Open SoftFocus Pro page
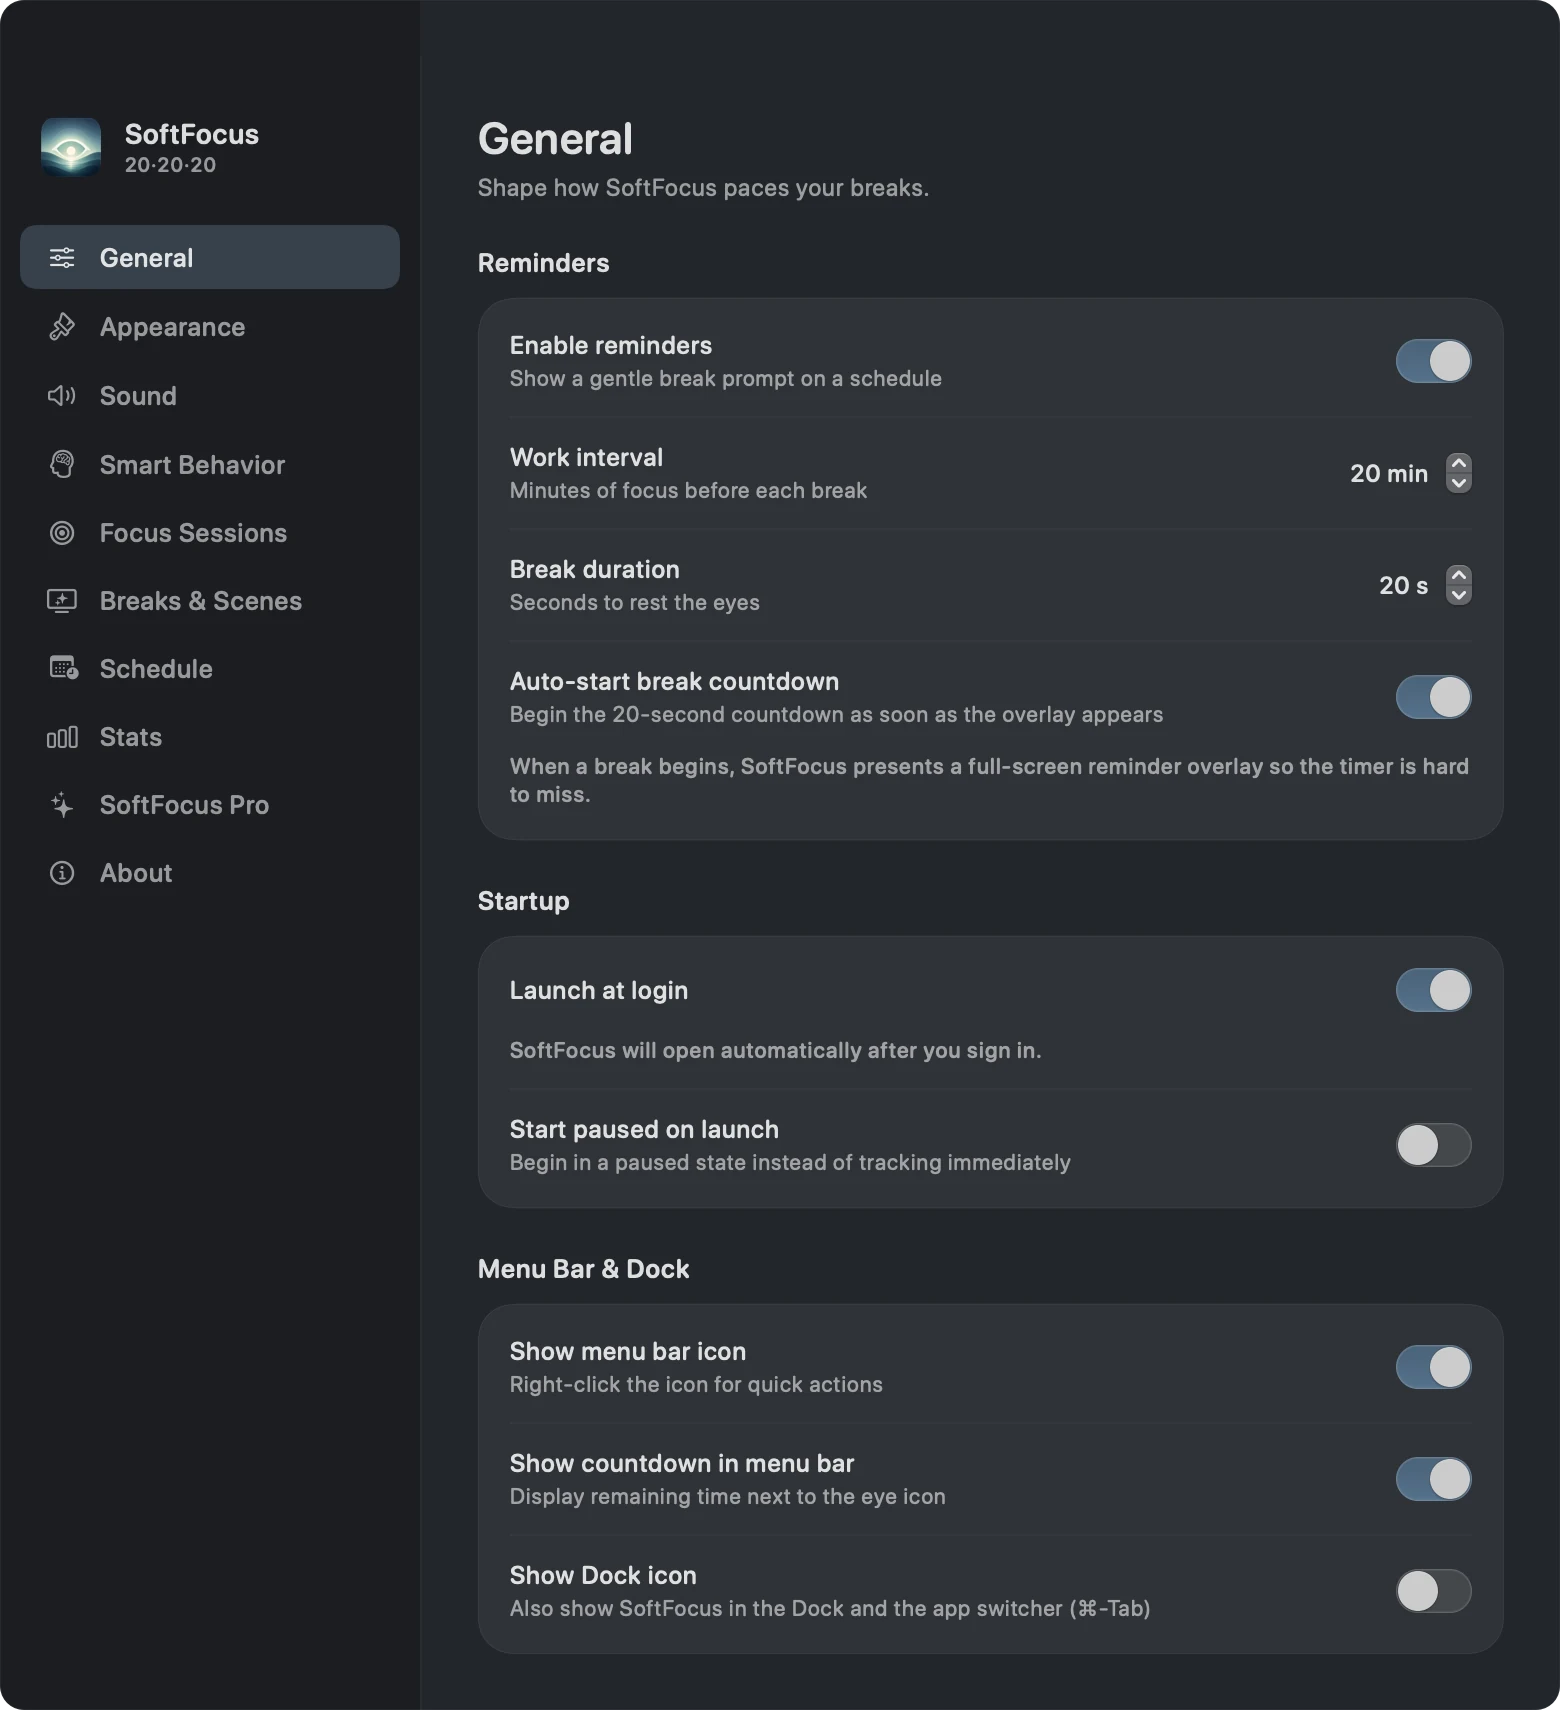This screenshot has width=1560, height=1710. tap(210, 805)
